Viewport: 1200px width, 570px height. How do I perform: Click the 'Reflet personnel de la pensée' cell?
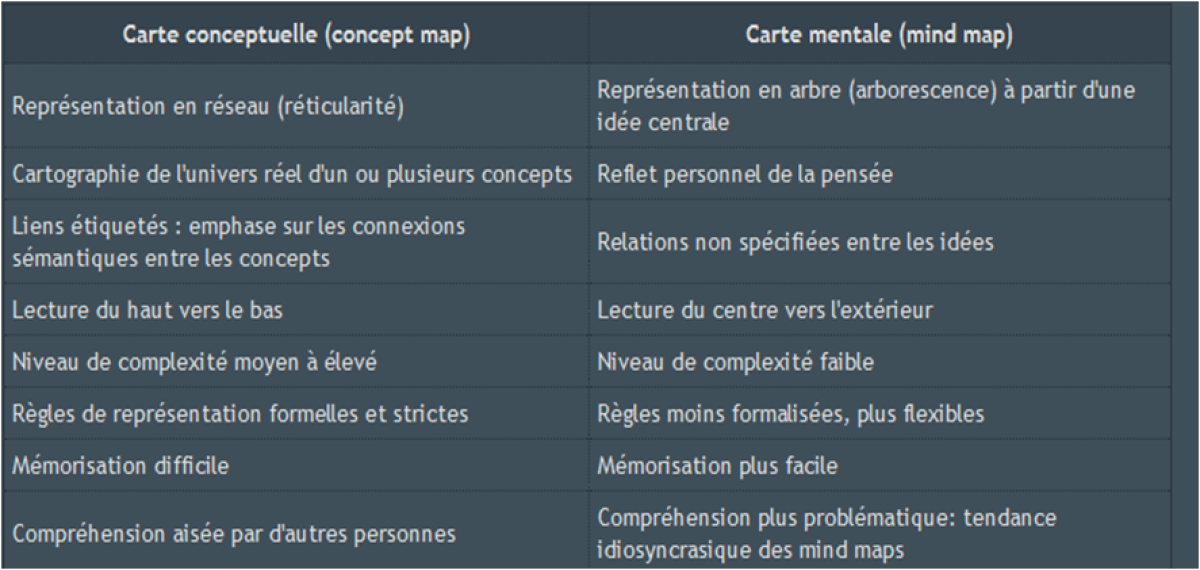(x=880, y=173)
